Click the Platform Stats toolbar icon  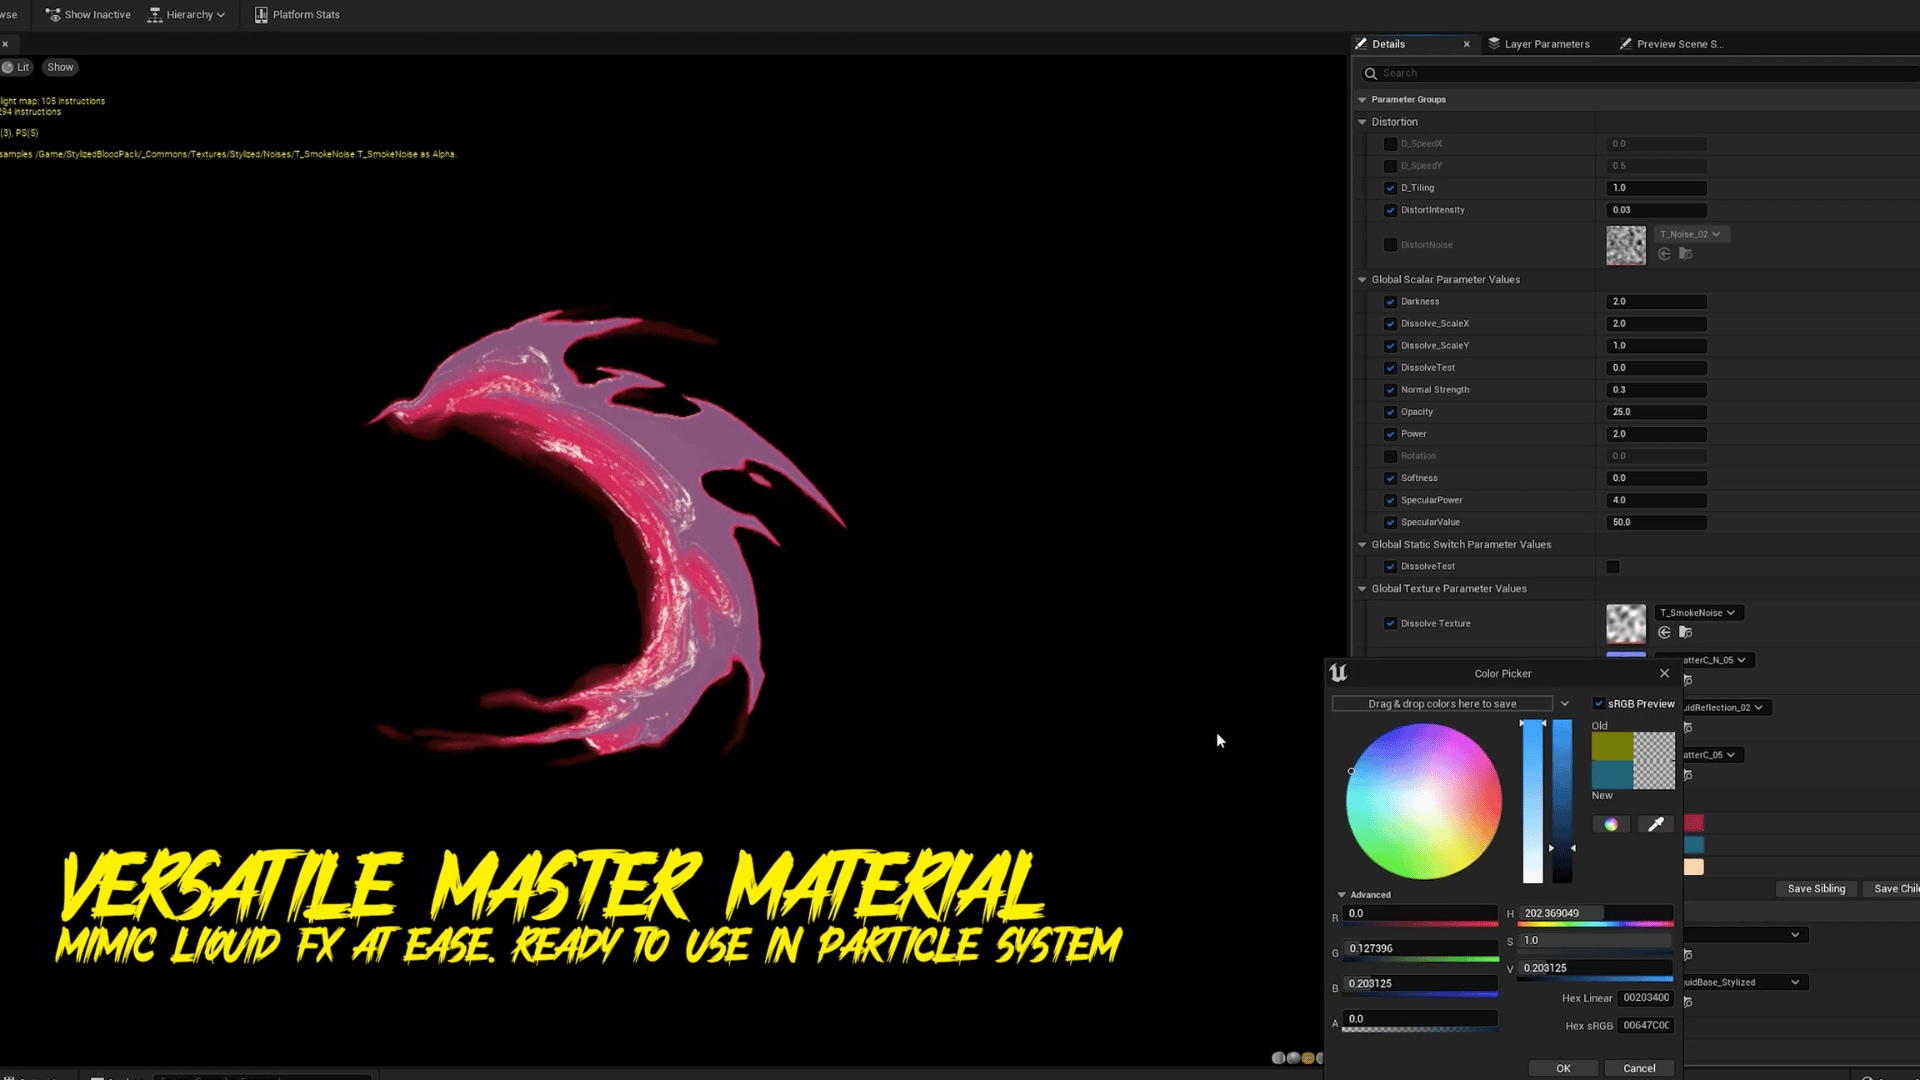[261, 14]
